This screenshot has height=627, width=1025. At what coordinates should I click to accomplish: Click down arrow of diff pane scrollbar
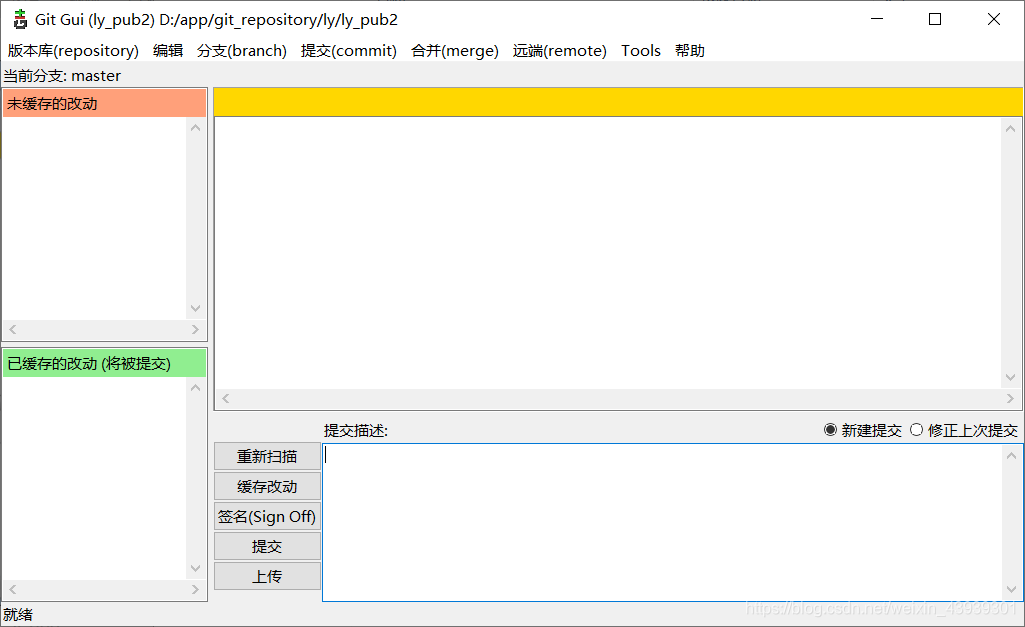[1011, 378]
